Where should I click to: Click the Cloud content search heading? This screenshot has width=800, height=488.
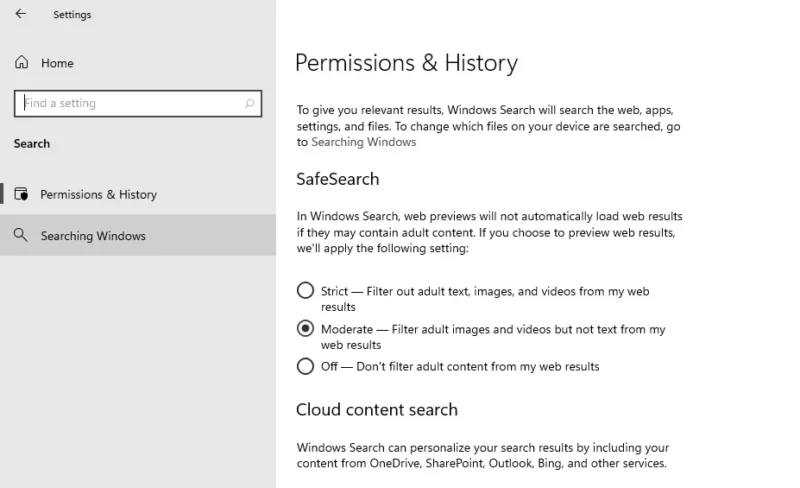click(377, 410)
